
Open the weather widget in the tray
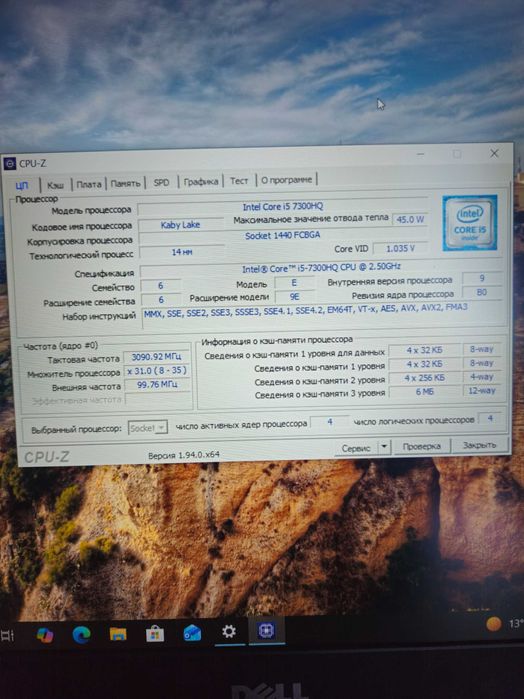point(503,624)
